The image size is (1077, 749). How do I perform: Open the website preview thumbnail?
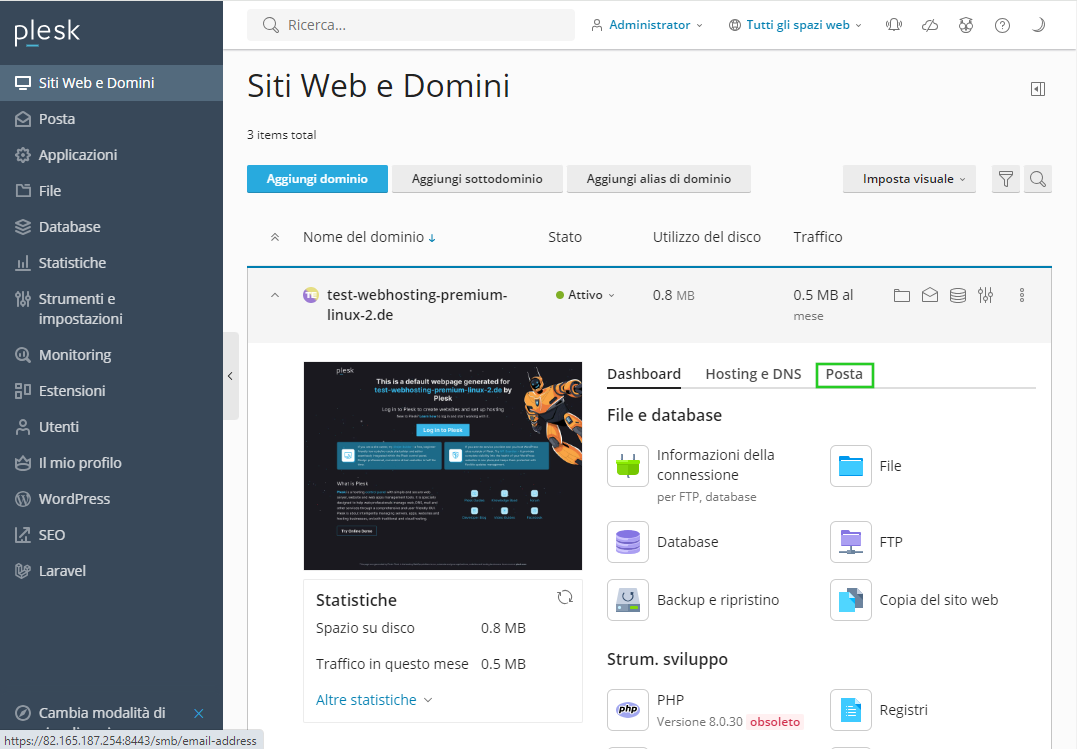click(x=443, y=466)
